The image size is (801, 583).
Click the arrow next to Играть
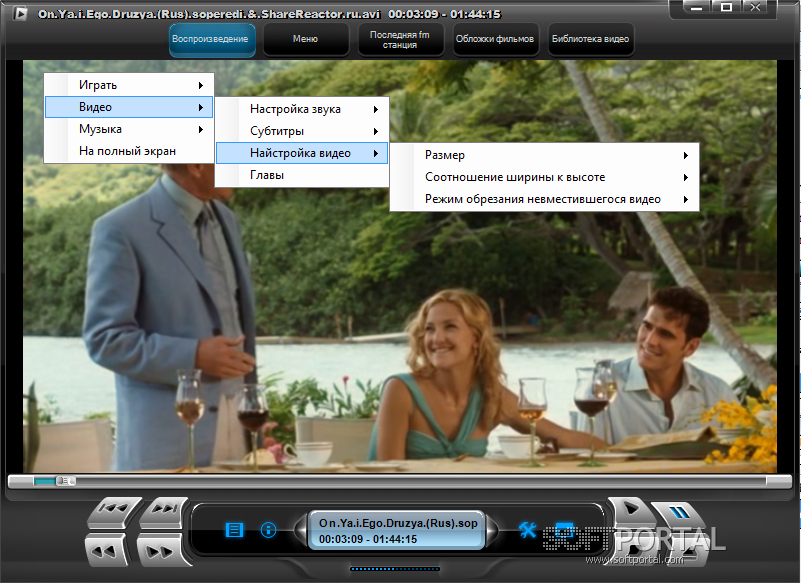[x=201, y=85]
